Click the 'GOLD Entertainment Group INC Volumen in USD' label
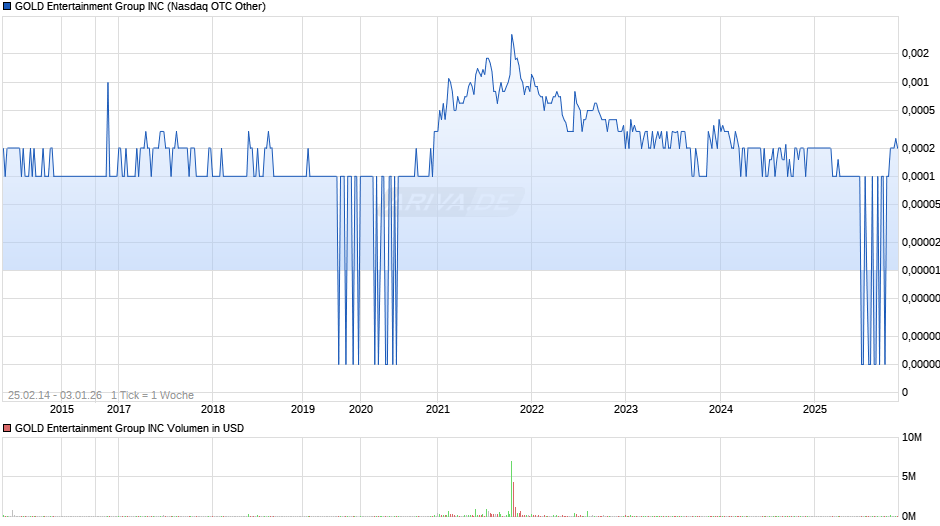The width and height of the screenshot is (940, 526). click(129, 428)
